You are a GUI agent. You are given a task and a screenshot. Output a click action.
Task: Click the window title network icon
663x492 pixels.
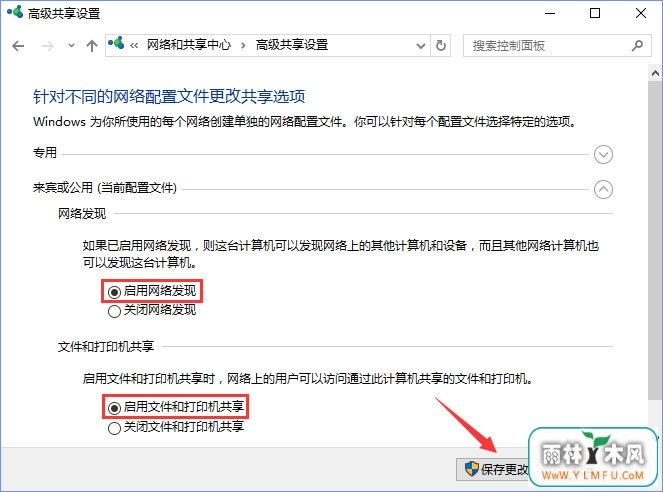[x=15, y=11]
